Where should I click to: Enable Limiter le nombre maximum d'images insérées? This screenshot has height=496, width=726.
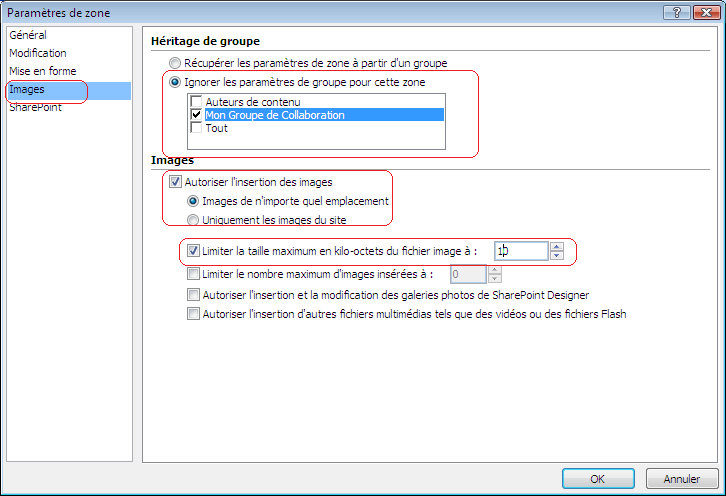tap(194, 273)
